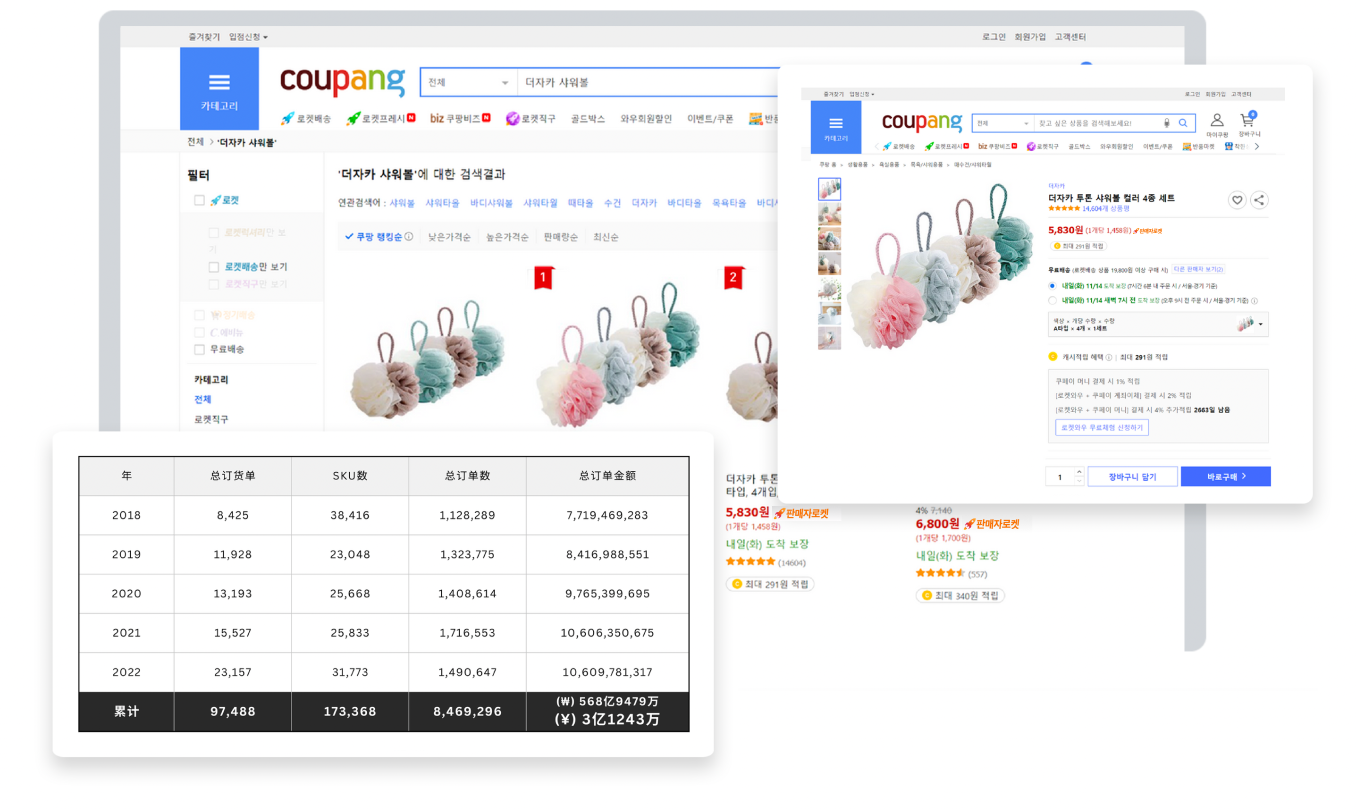Click the magnifier search icon in product page

point(1183,123)
